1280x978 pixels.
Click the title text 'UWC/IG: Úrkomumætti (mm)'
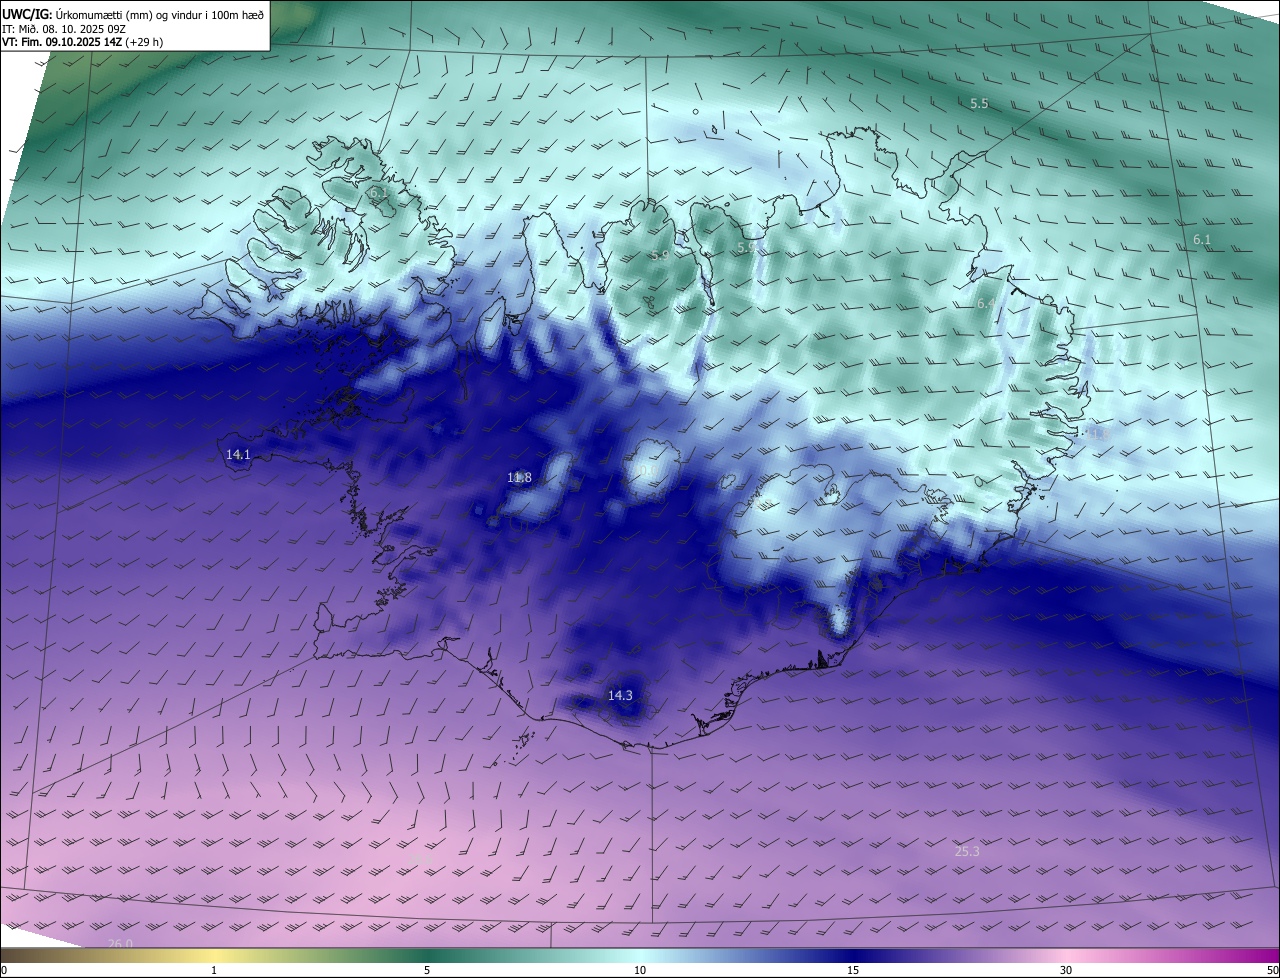(78, 16)
